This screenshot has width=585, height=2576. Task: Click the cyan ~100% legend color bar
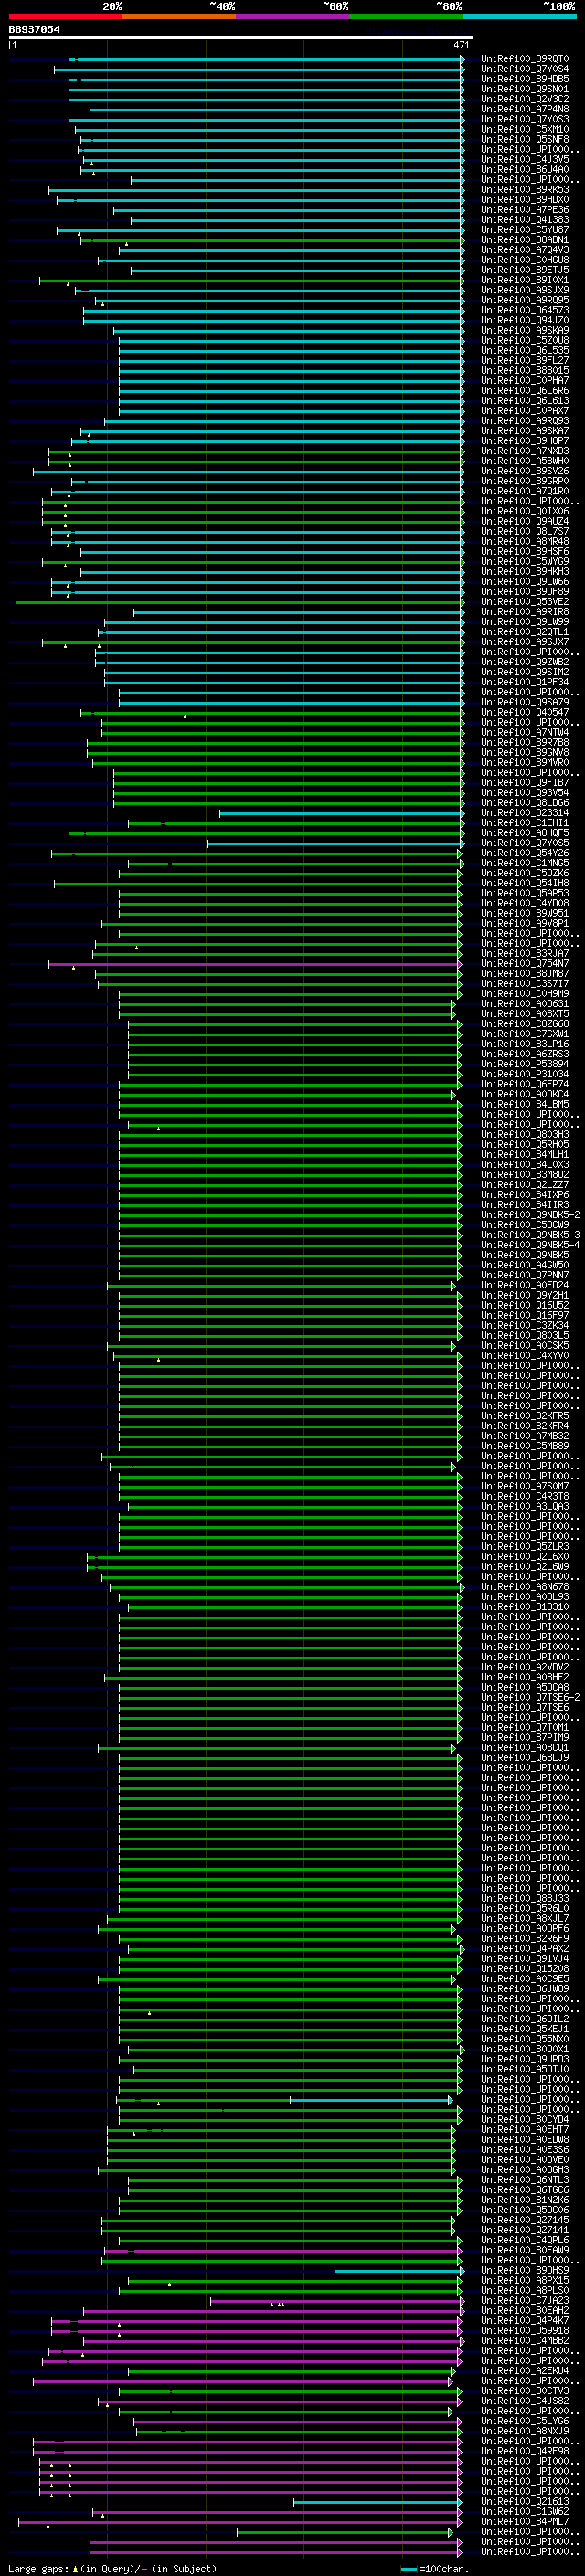[519, 16]
